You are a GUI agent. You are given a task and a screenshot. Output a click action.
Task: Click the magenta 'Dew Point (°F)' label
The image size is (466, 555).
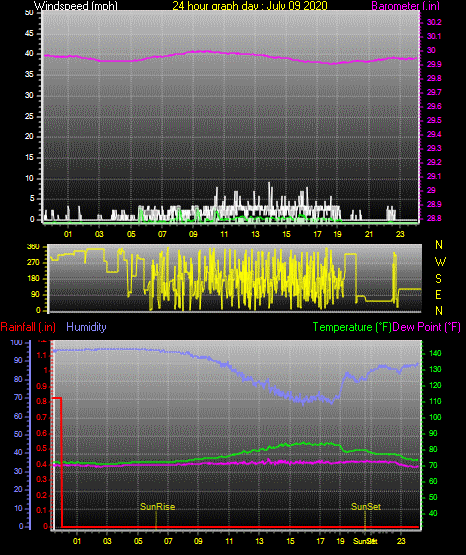427,327
